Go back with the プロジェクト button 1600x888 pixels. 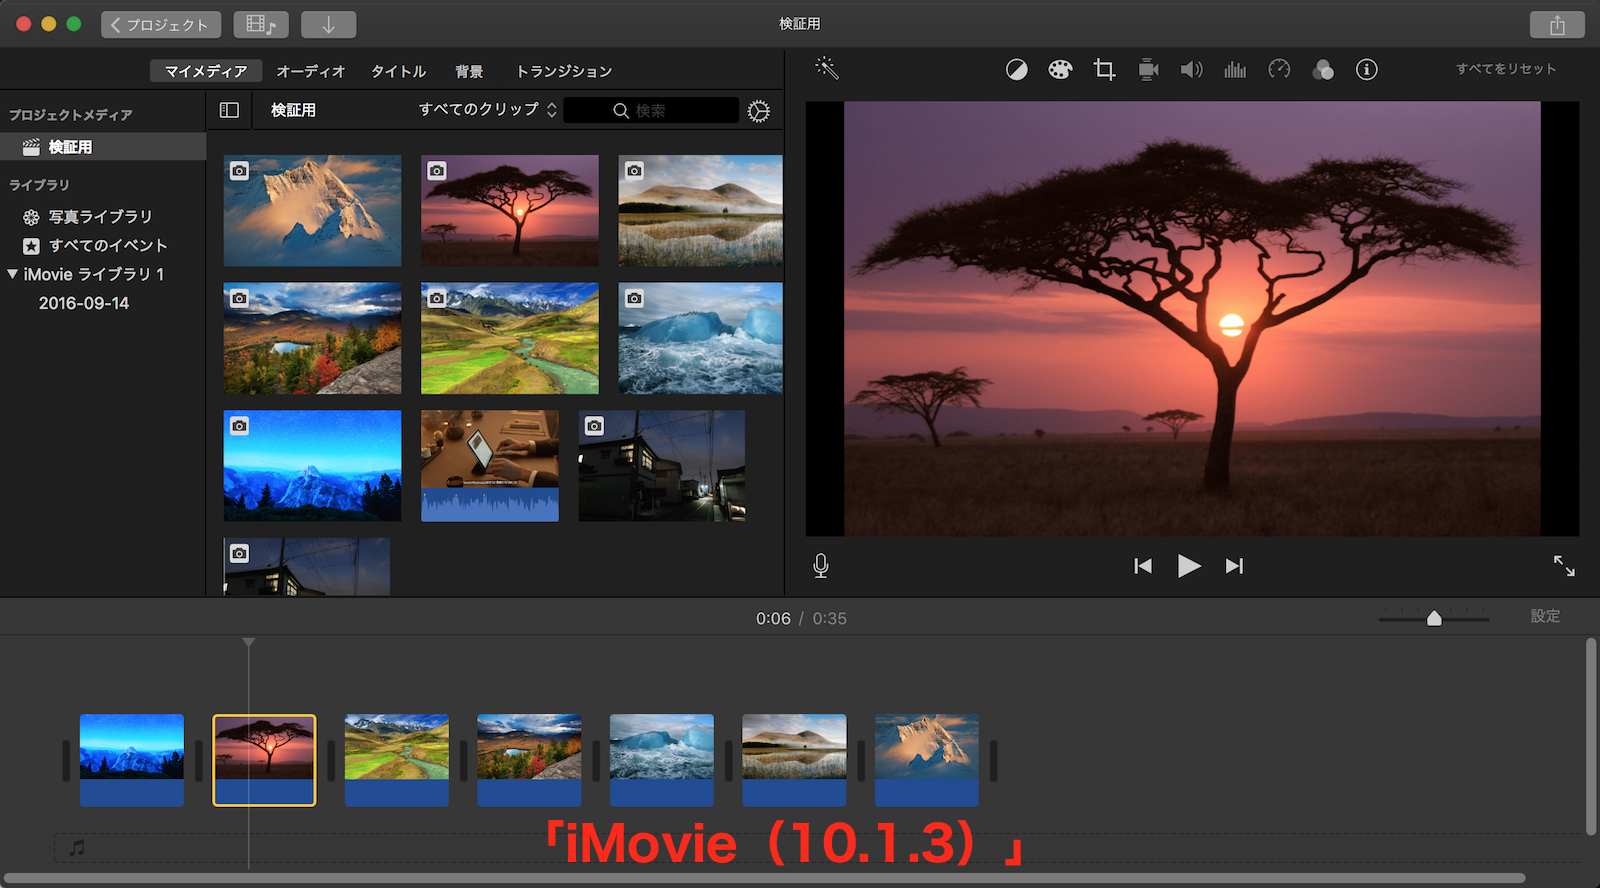[160, 24]
